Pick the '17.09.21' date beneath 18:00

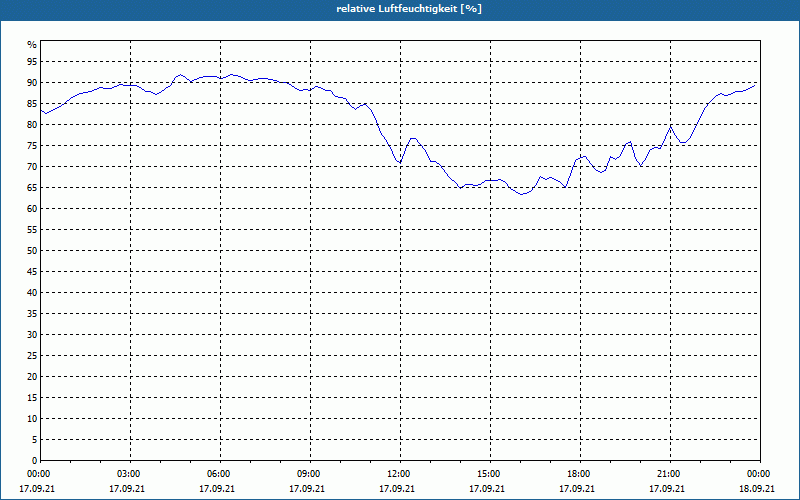[577, 489]
